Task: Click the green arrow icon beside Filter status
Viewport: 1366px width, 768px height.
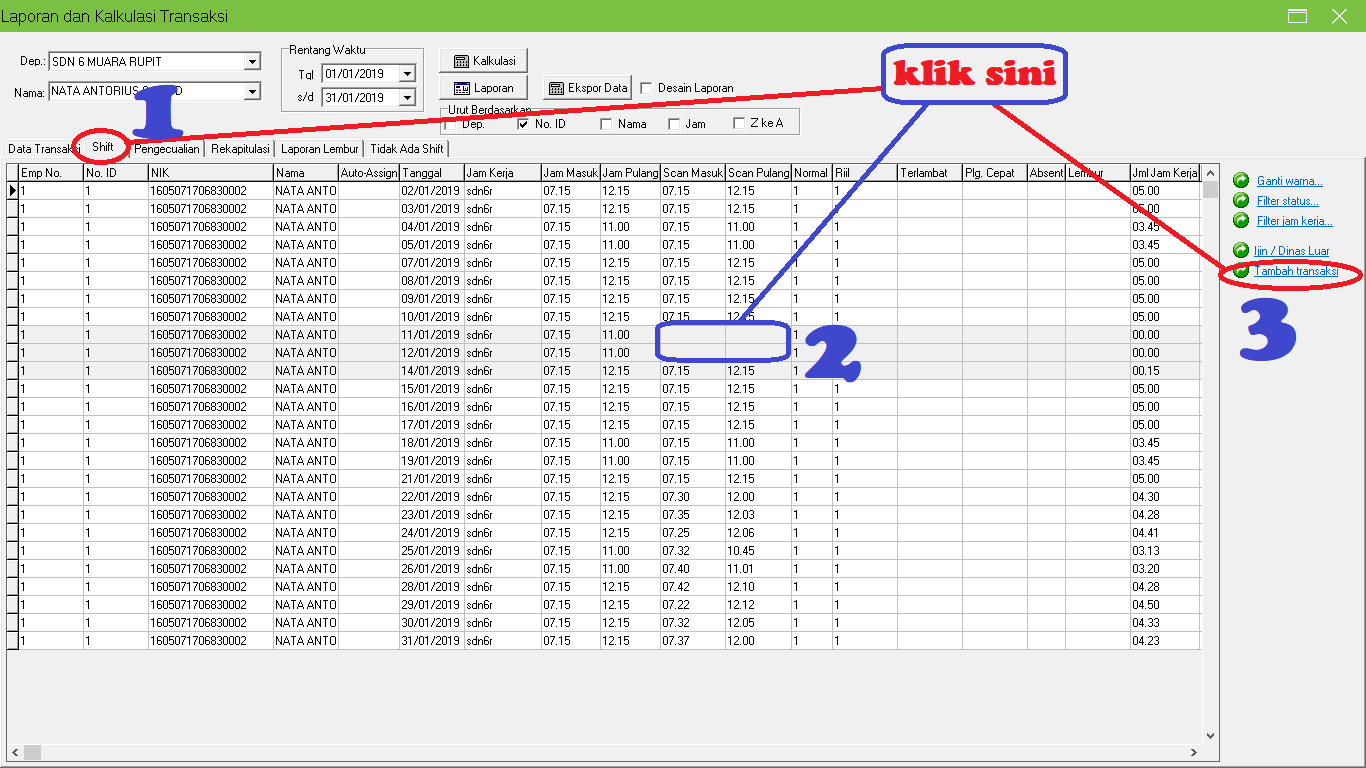Action: pos(1241,200)
